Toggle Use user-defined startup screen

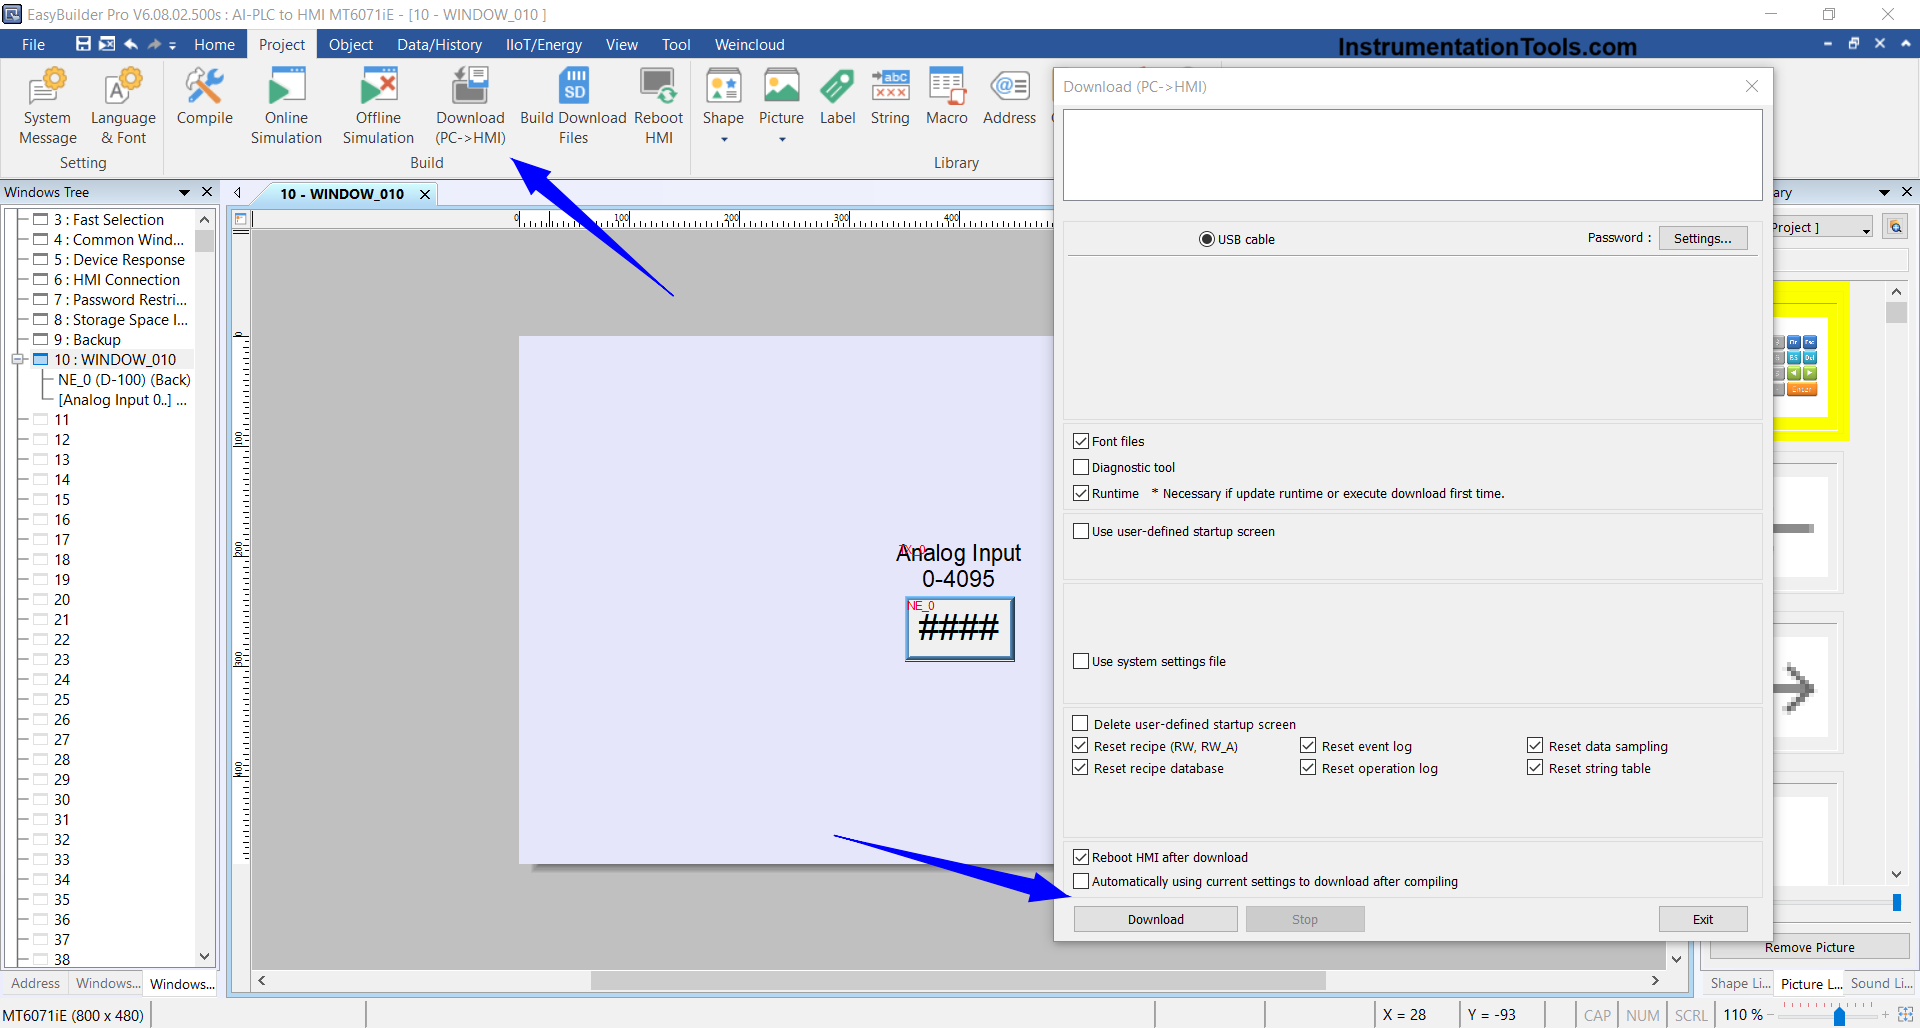[x=1081, y=531]
